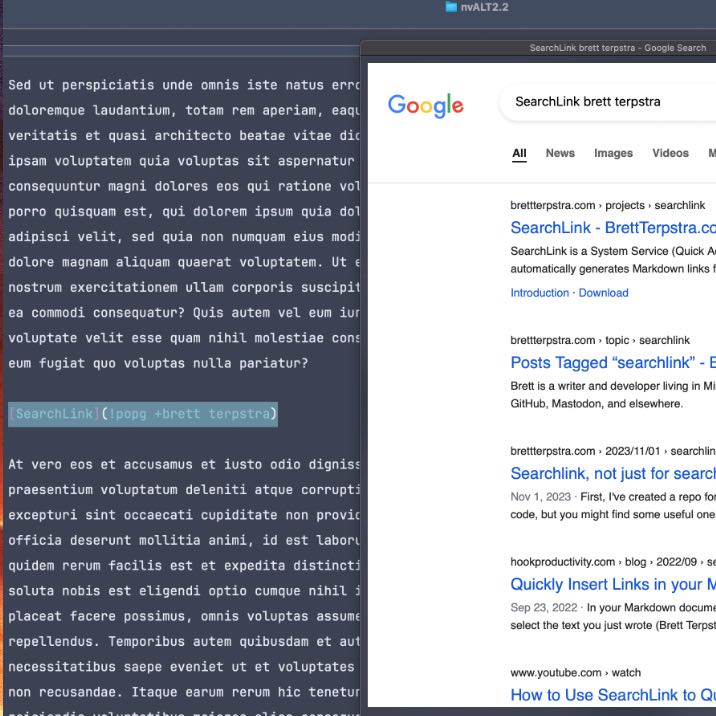The width and height of the screenshot is (716, 716).
Task: Switch to the News tab
Action: (x=560, y=153)
